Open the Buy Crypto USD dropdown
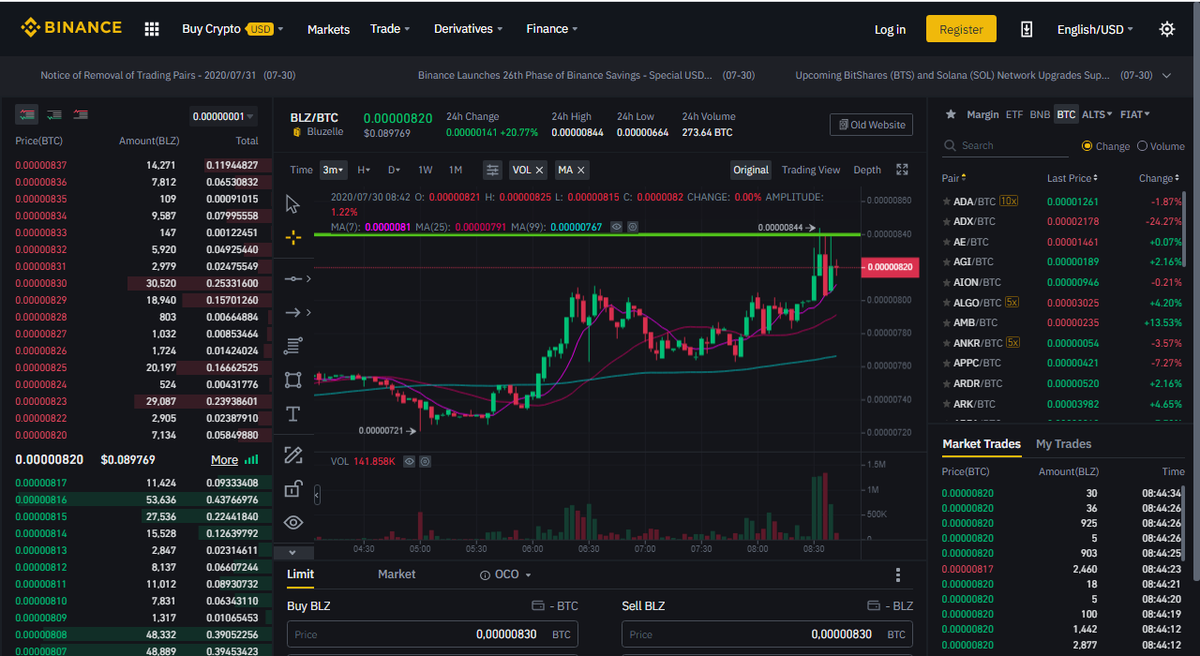The image size is (1200, 656). [x=233, y=29]
